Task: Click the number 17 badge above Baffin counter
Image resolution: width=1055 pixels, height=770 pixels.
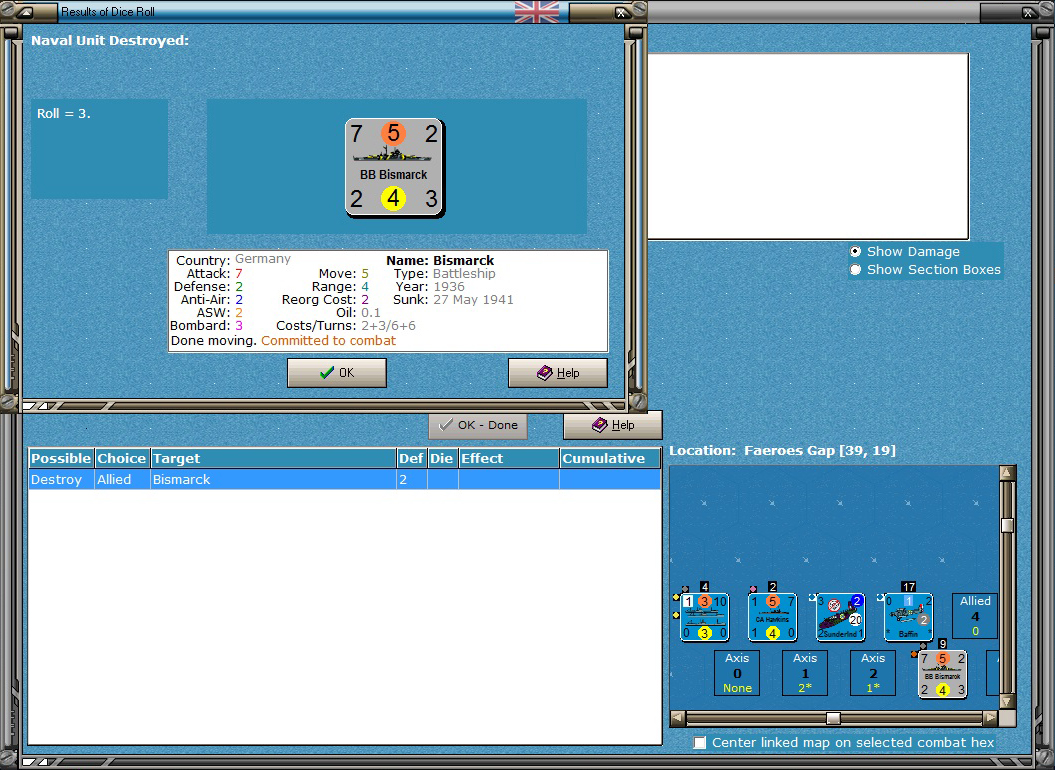Action: click(x=908, y=587)
